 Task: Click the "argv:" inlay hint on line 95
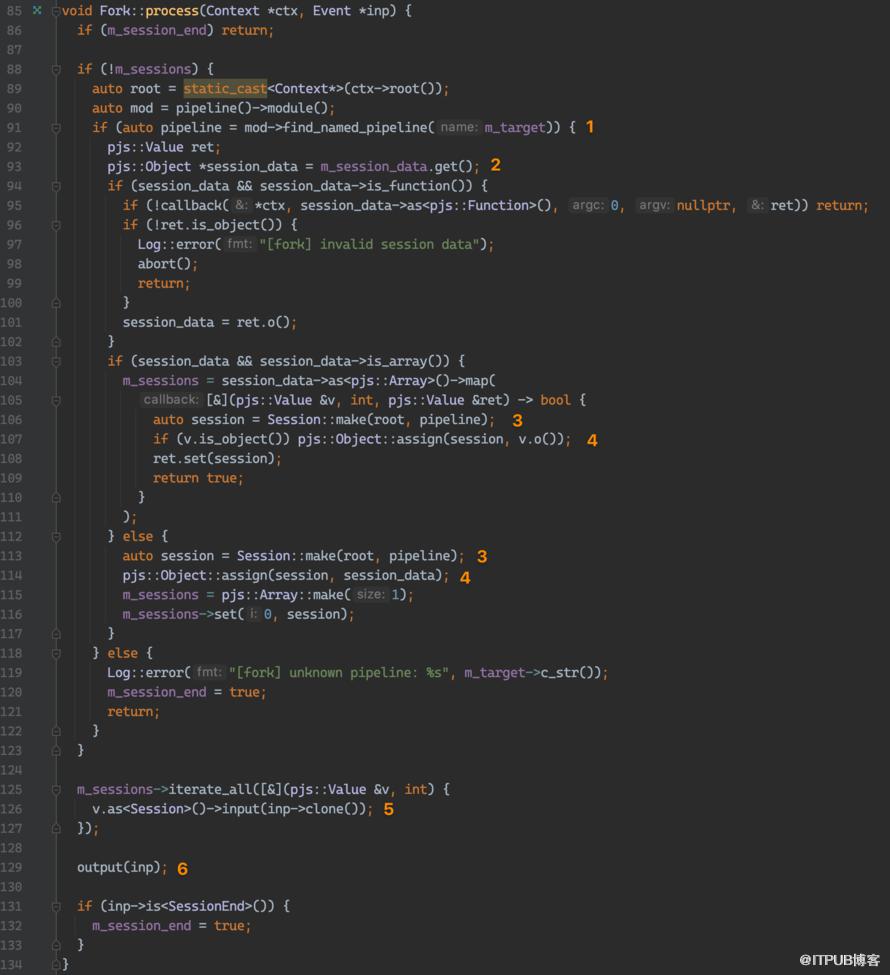tap(654, 205)
